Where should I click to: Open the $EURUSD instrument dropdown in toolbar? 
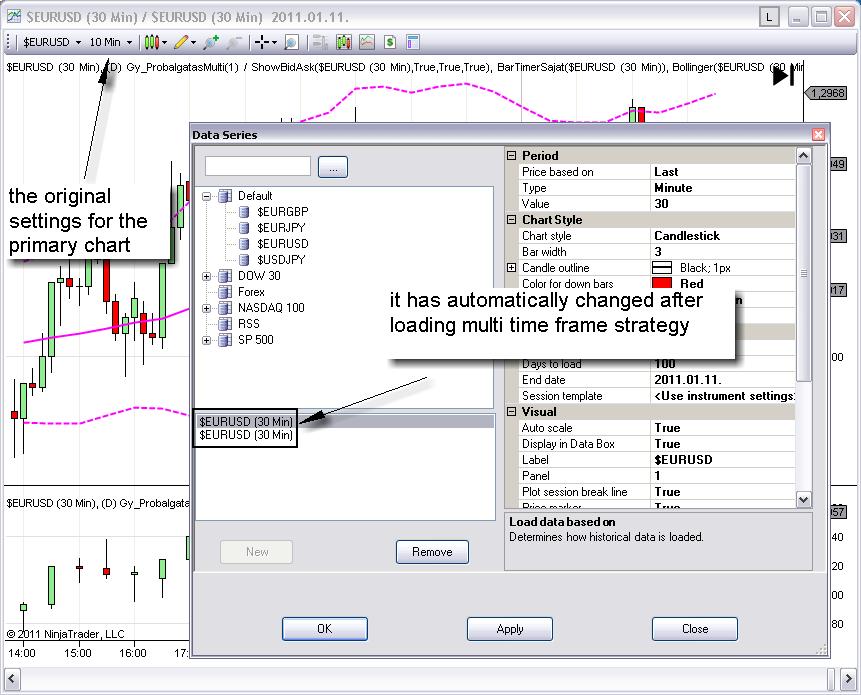52,42
